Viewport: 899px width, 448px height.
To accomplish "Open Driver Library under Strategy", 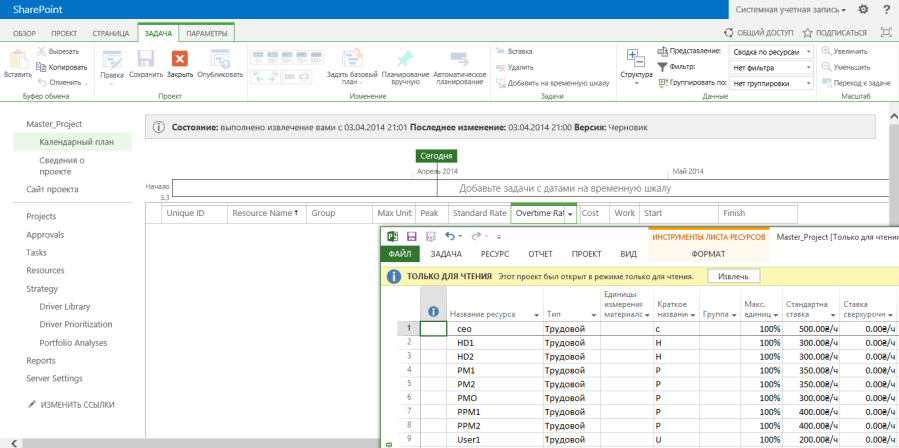I will point(65,306).
